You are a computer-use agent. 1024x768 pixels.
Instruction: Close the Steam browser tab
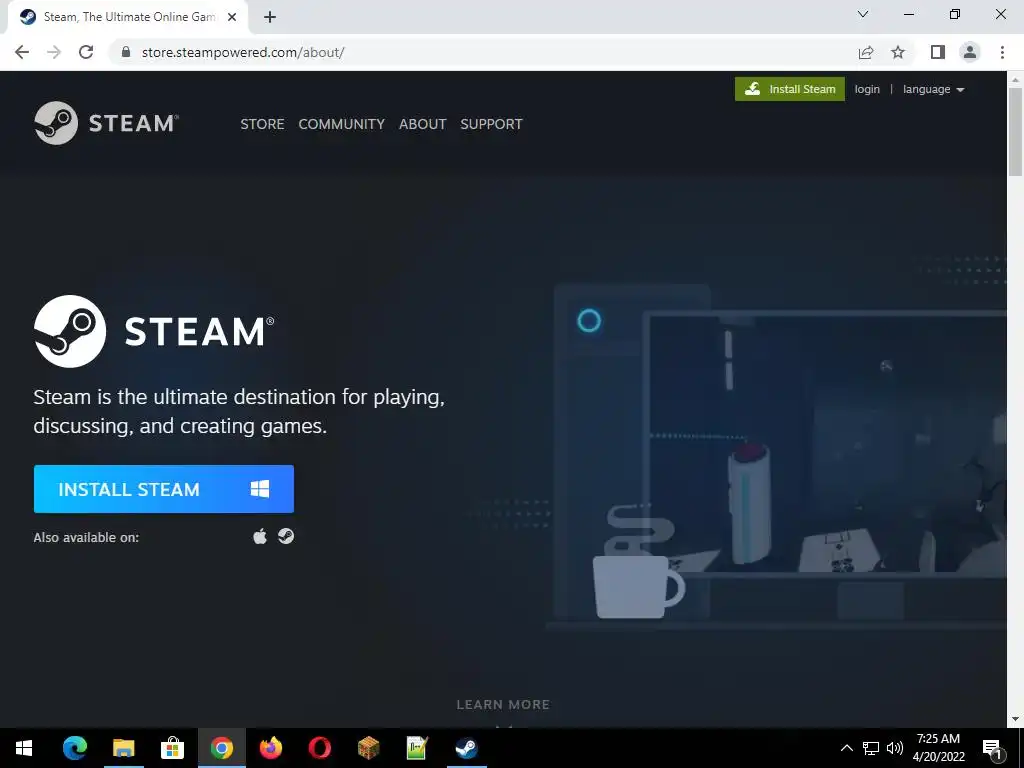(x=232, y=17)
